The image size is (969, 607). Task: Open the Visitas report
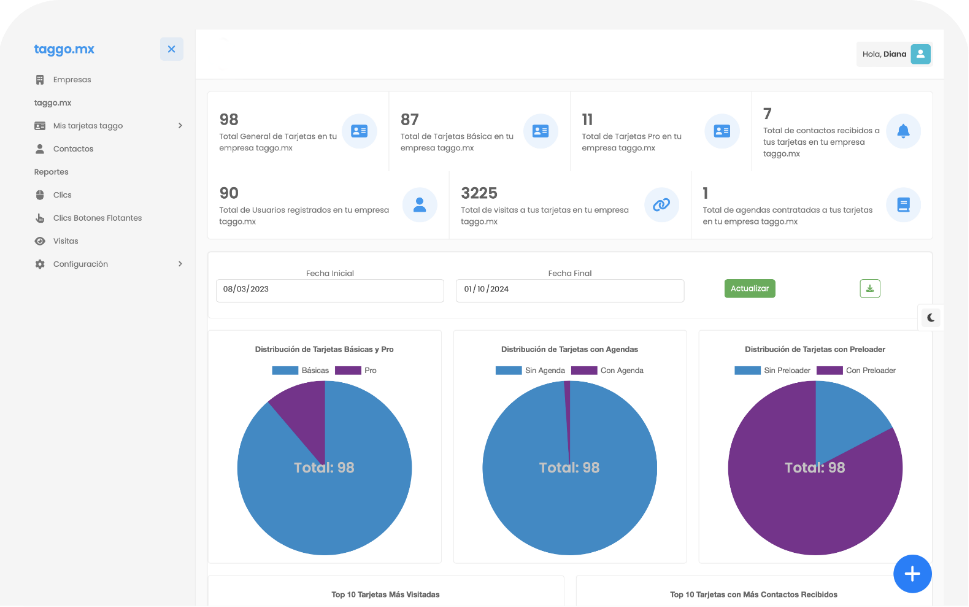coord(66,241)
